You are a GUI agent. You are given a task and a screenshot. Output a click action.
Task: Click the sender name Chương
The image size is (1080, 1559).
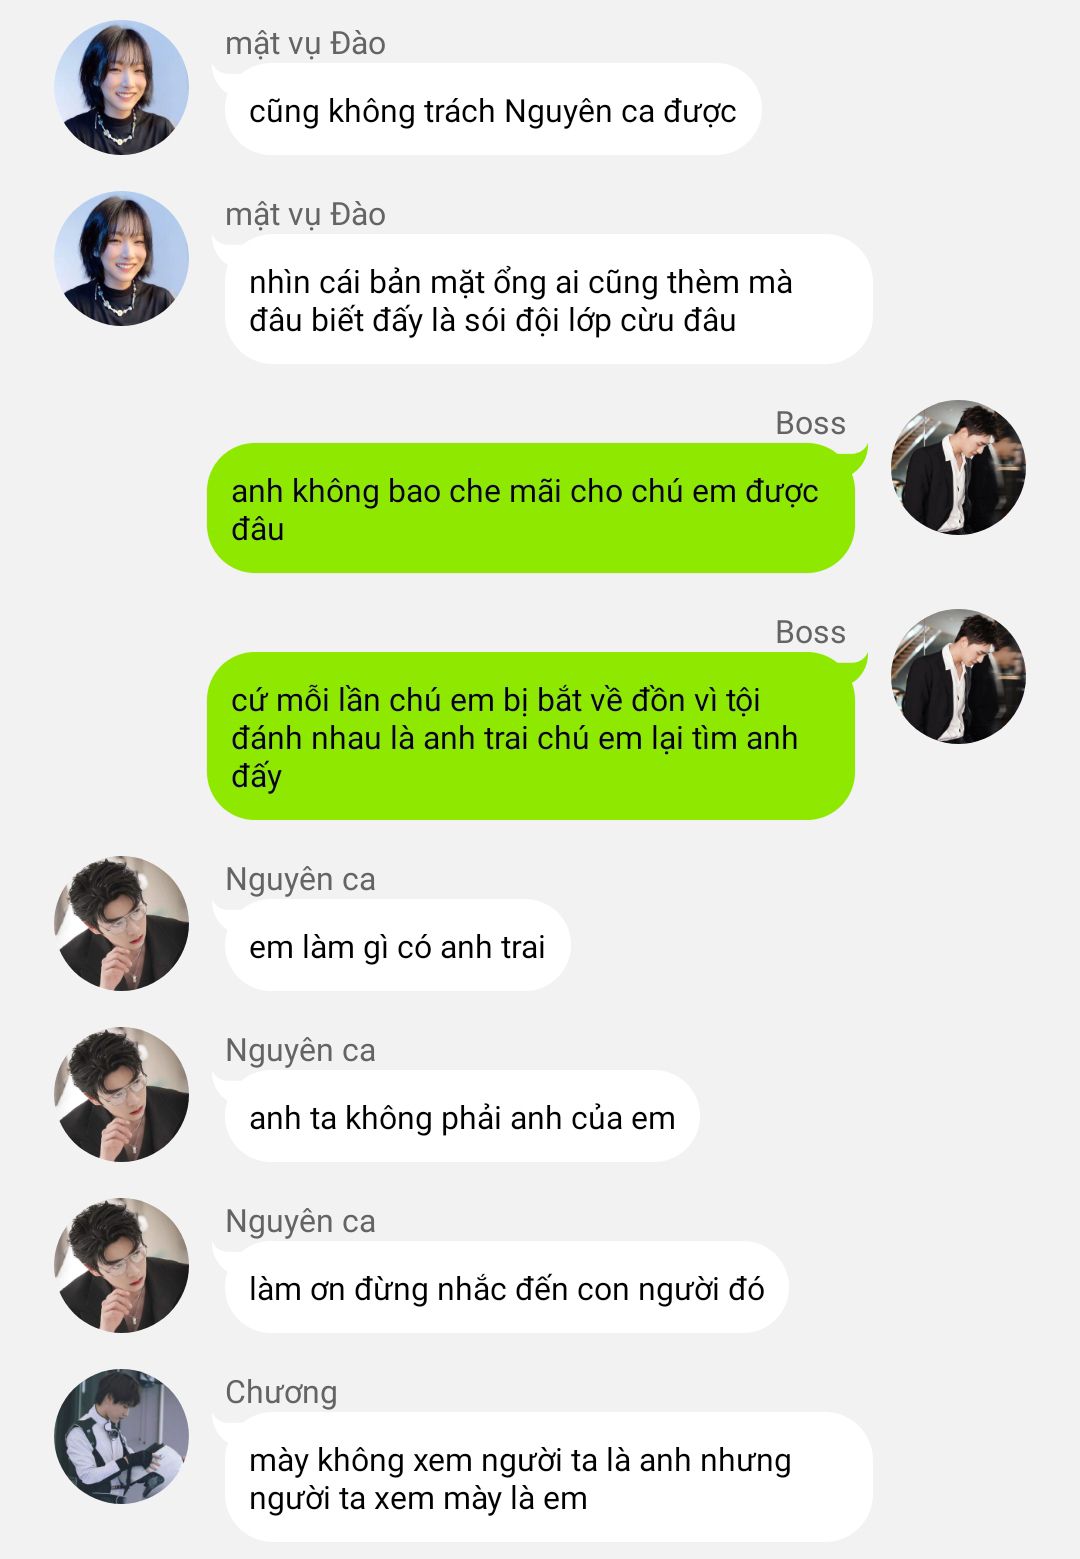tap(281, 1392)
